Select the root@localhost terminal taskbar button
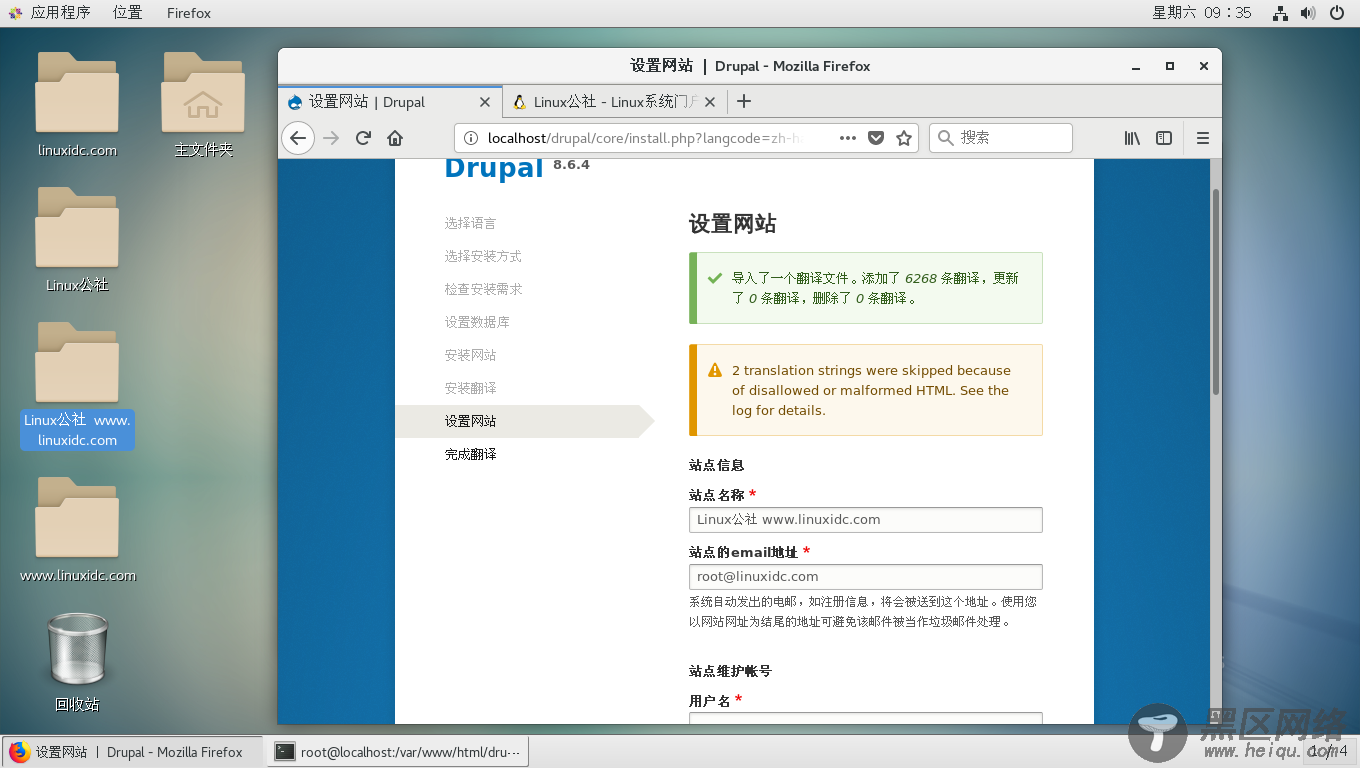Screen dimensions: 1360x768 398,752
